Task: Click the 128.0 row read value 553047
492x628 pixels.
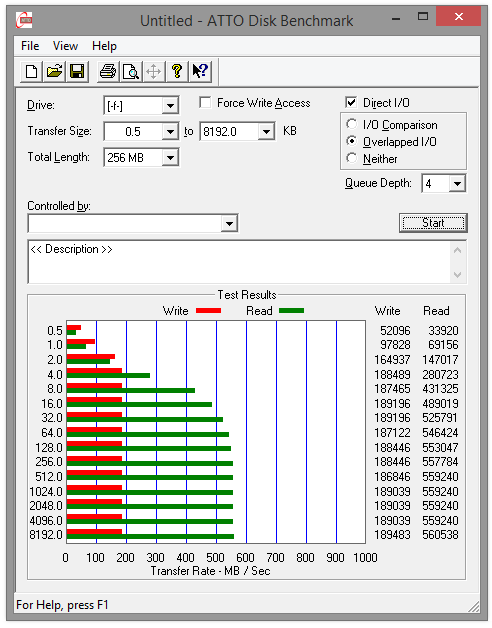Action: pos(440,448)
